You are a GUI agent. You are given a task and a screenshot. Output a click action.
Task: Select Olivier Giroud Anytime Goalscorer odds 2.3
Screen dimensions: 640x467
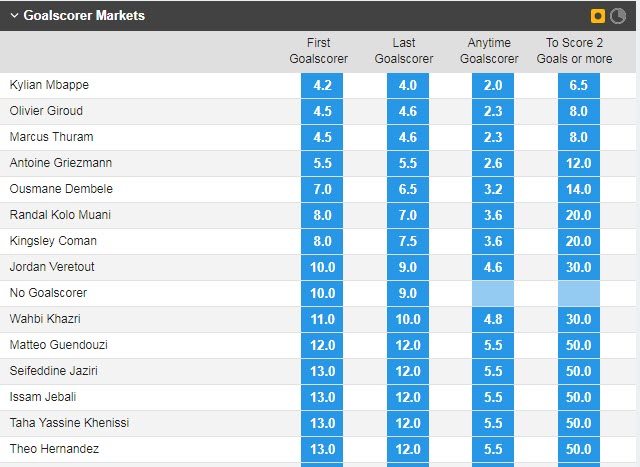(x=493, y=111)
